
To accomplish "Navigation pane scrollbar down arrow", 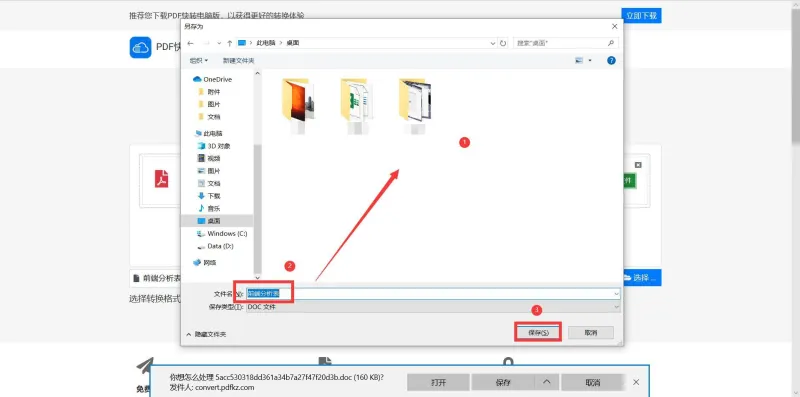I will pyautogui.click(x=258, y=278).
